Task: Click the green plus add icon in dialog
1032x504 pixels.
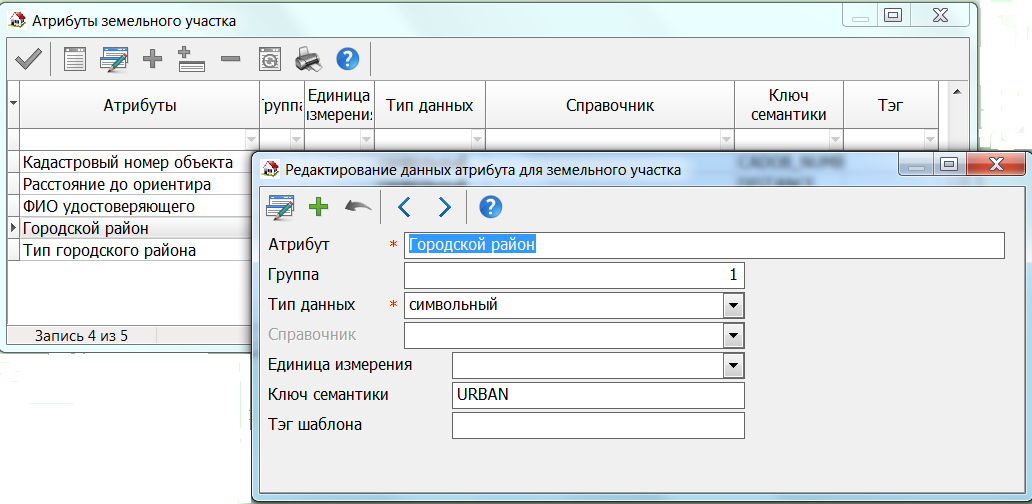Action: [x=318, y=207]
